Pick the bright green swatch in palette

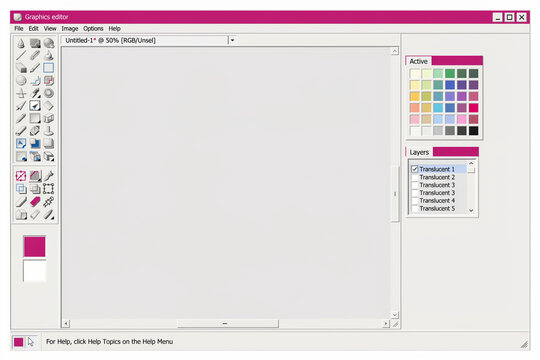(x=450, y=73)
